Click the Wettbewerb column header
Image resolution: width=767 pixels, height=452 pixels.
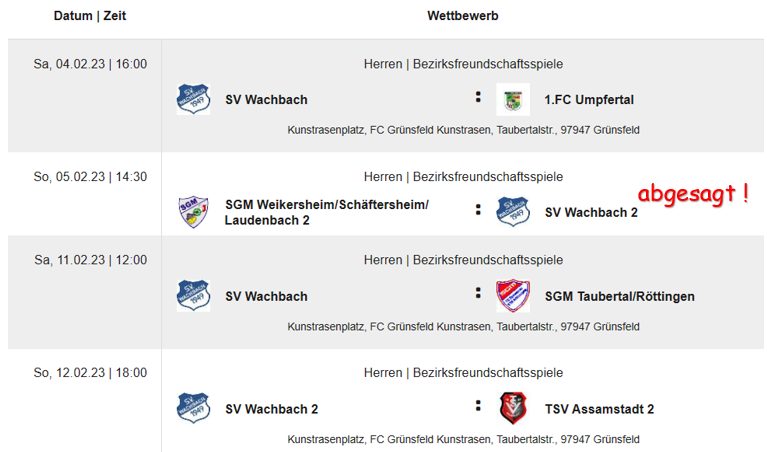click(x=463, y=16)
